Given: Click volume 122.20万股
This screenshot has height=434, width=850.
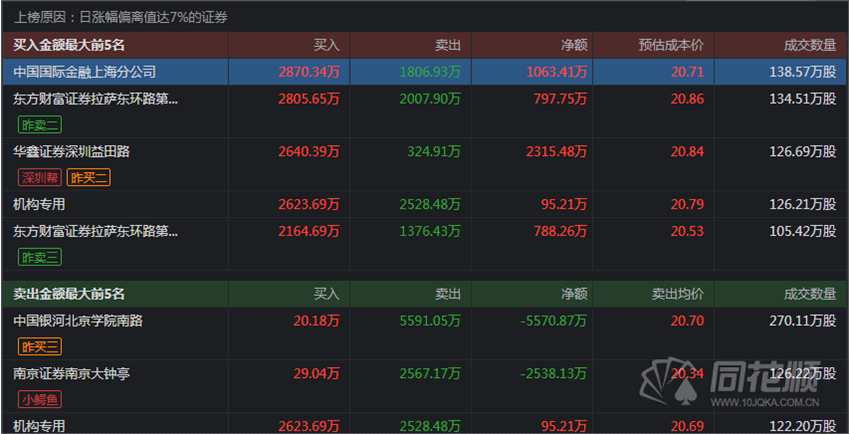Looking at the screenshot, I should [x=803, y=426].
